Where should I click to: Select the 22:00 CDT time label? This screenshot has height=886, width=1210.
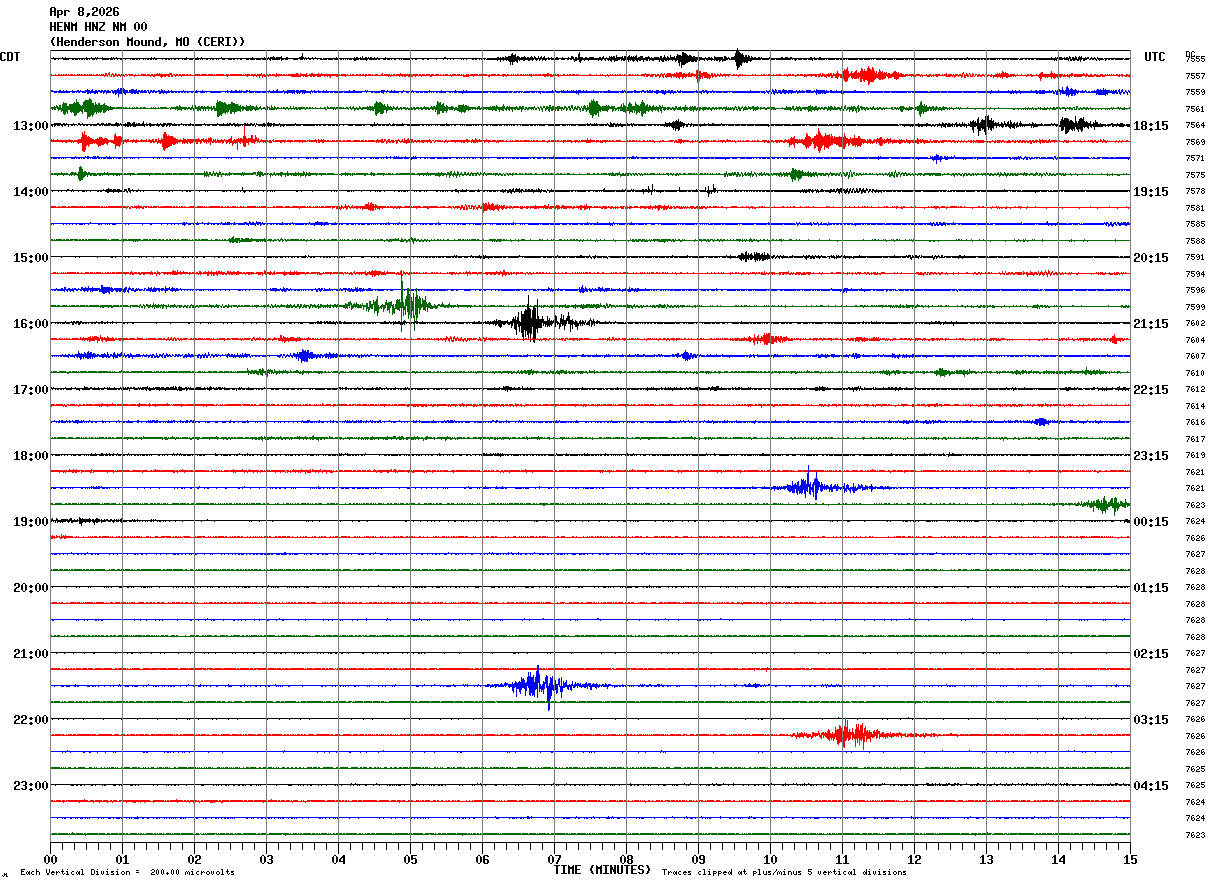point(30,720)
